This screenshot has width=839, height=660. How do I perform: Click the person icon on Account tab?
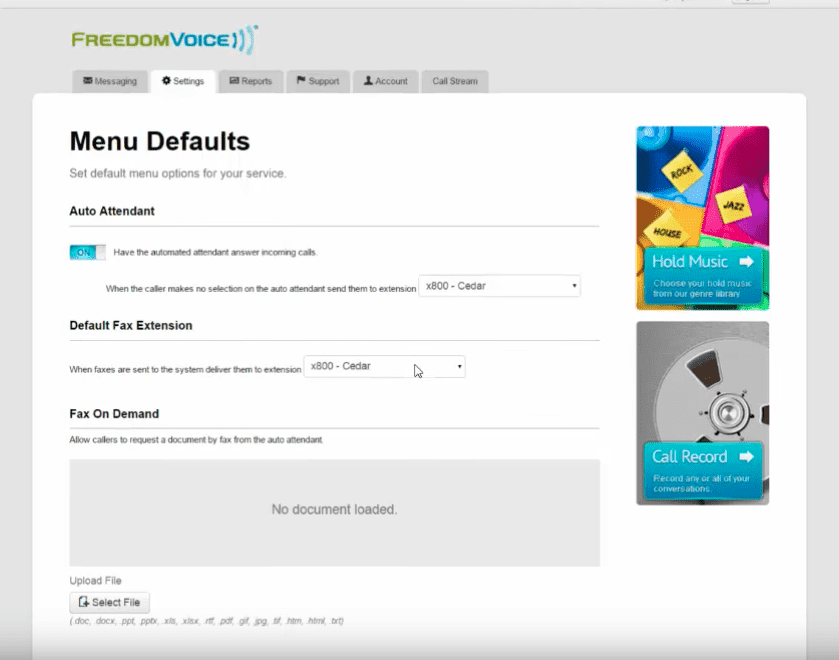(x=369, y=81)
